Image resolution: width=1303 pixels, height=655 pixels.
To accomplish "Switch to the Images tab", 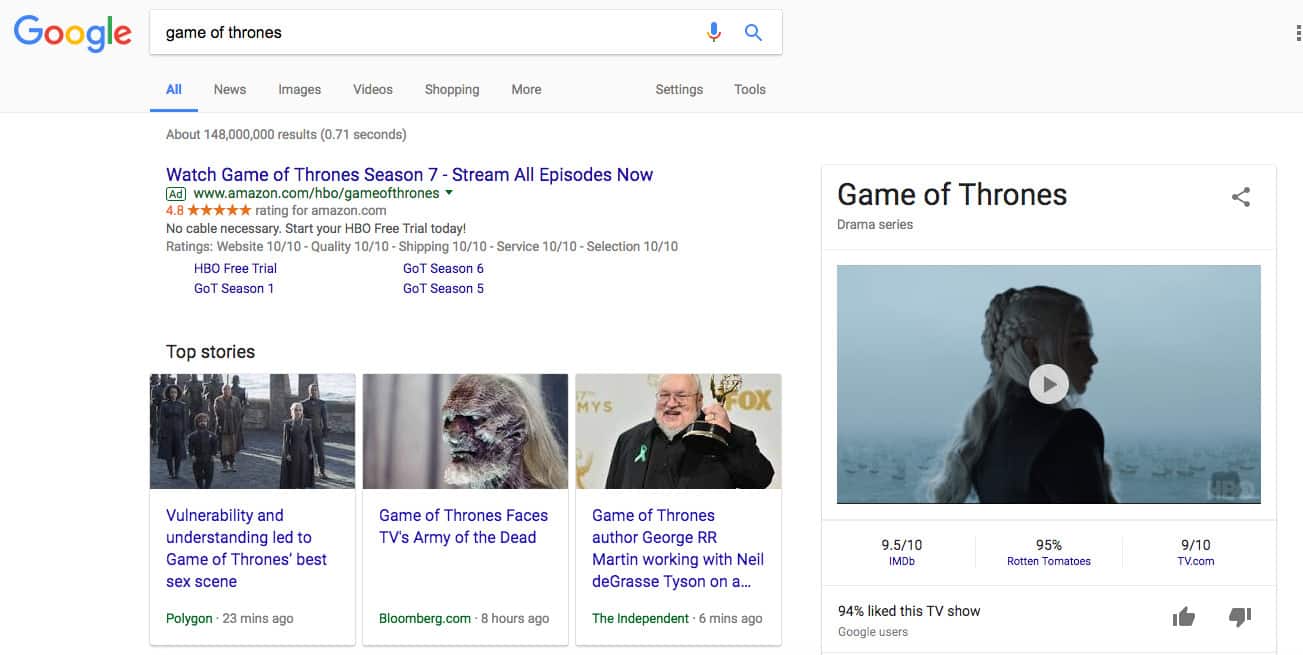I will coord(300,89).
